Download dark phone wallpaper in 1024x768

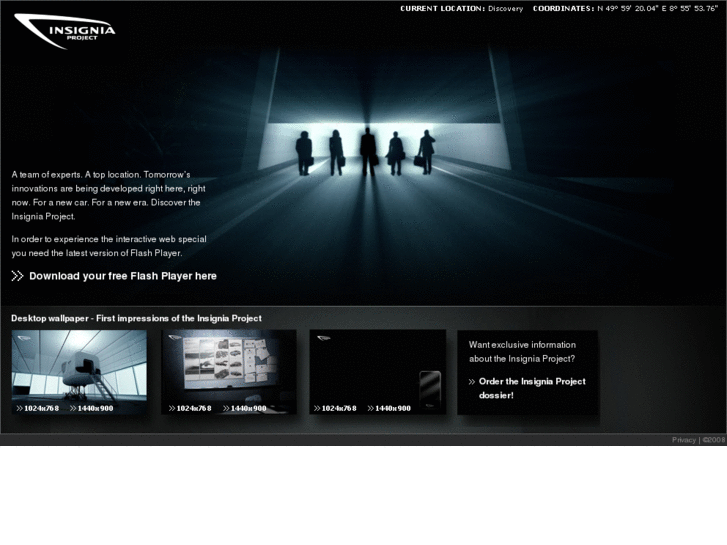tap(335, 408)
